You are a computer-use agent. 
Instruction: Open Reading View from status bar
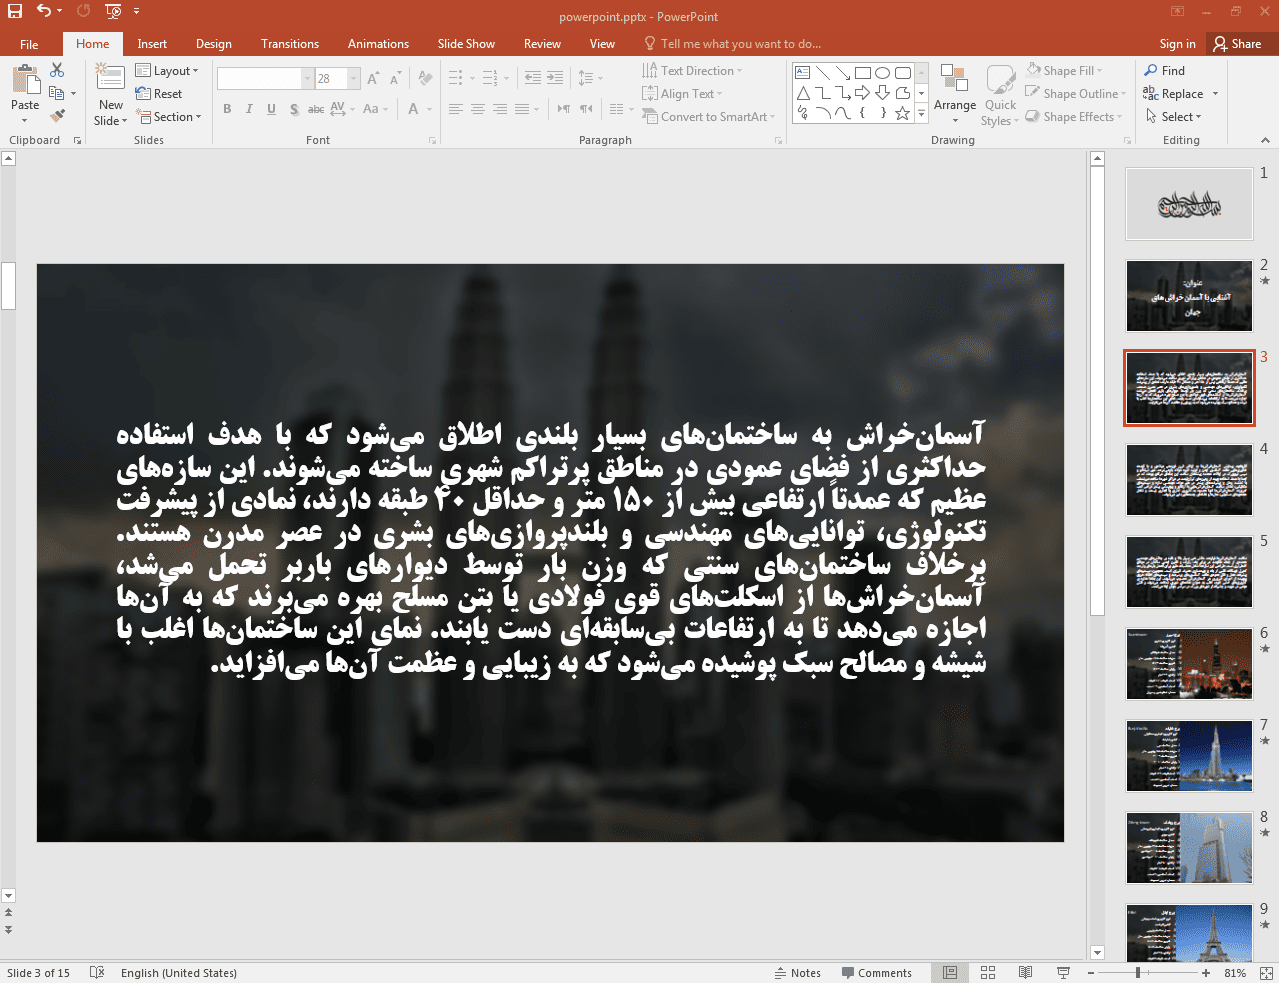[1025, 973]
